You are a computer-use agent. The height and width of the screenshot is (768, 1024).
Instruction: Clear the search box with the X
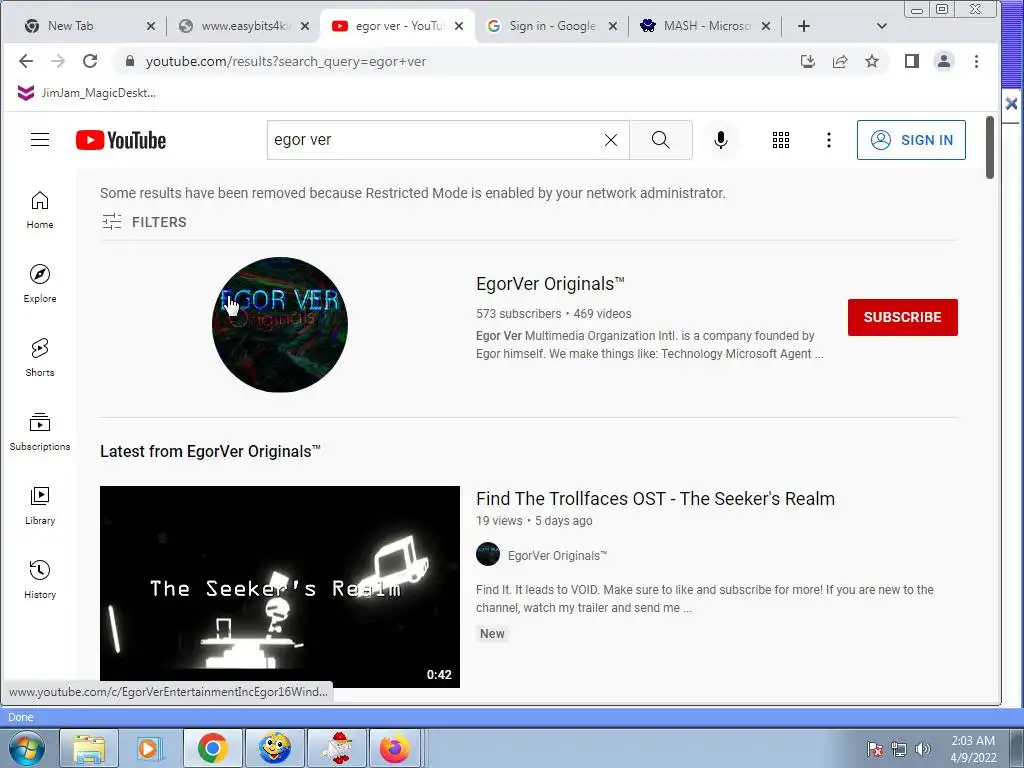tap(611, 140)
